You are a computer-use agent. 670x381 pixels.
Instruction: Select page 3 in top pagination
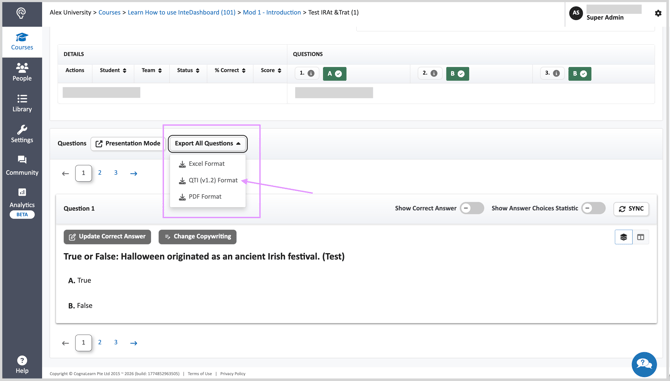click(x=116, y=173)
